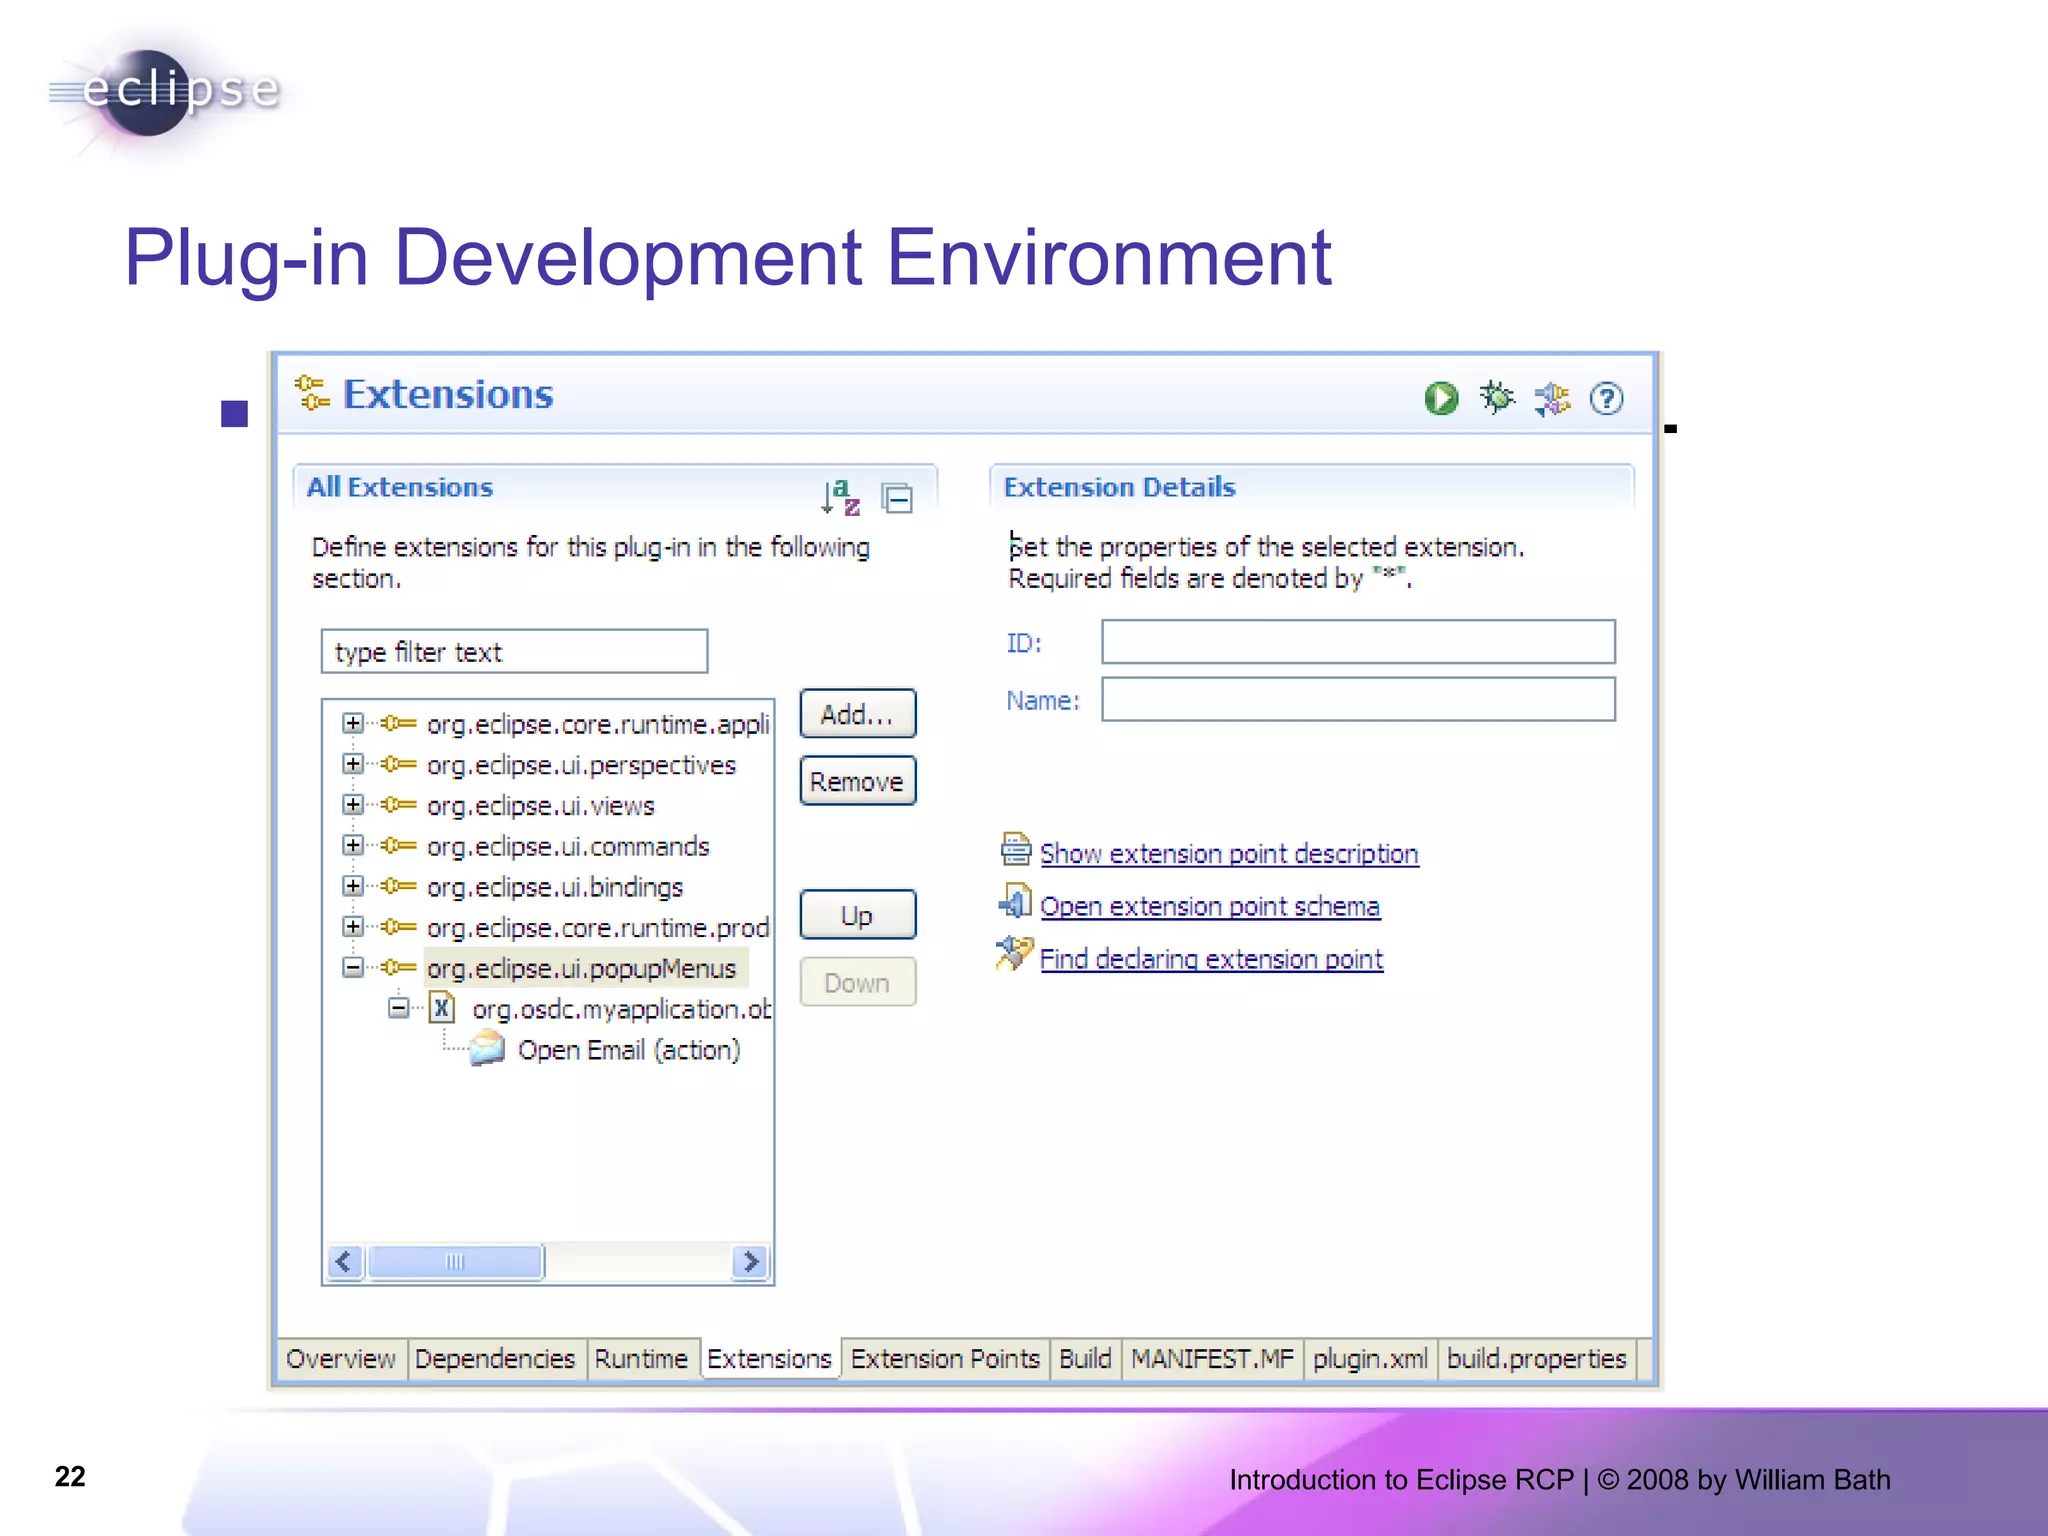Sort extensions alphabetically using a-z icon
Image resolution: width=2048 pixels, height=1536 pixels.
click(841, 497)
